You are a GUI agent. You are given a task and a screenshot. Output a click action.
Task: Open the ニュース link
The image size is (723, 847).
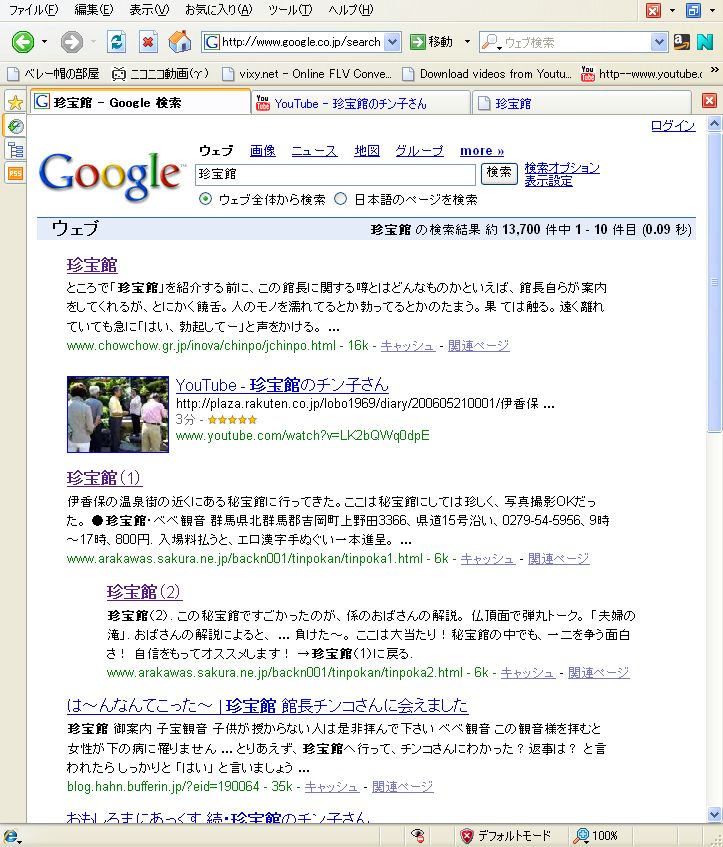pos(314,151)
